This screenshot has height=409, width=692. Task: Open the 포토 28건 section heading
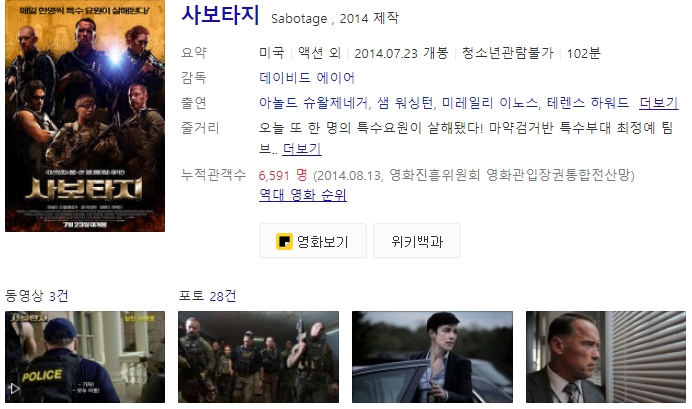click(x=207, y=296)
